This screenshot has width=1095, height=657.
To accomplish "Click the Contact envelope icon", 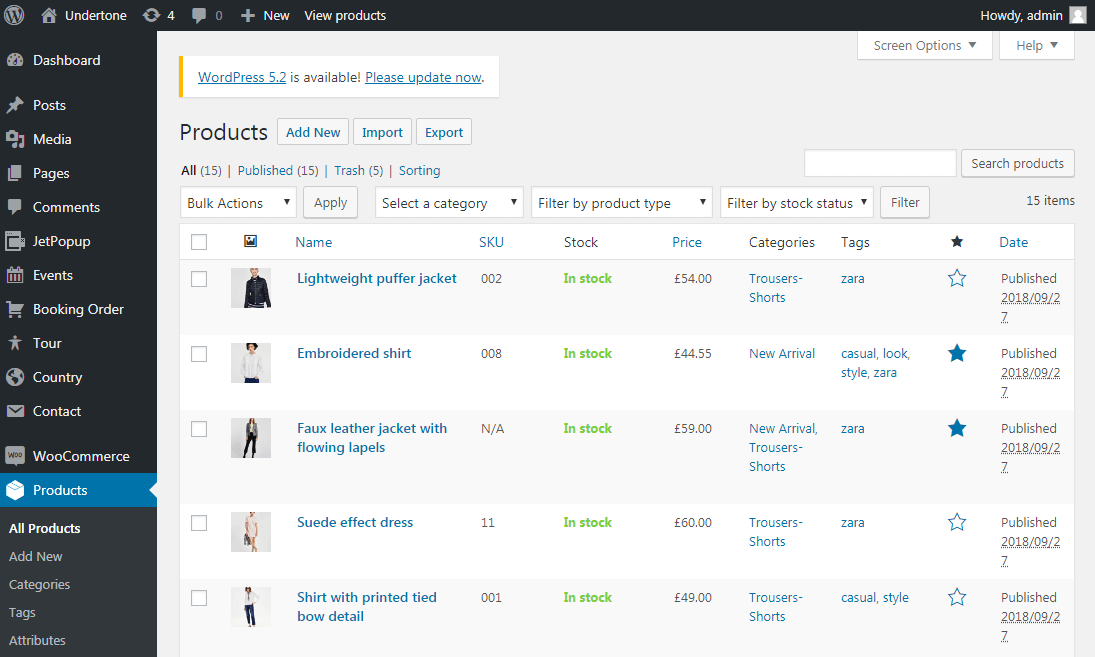I will [15, 411].
